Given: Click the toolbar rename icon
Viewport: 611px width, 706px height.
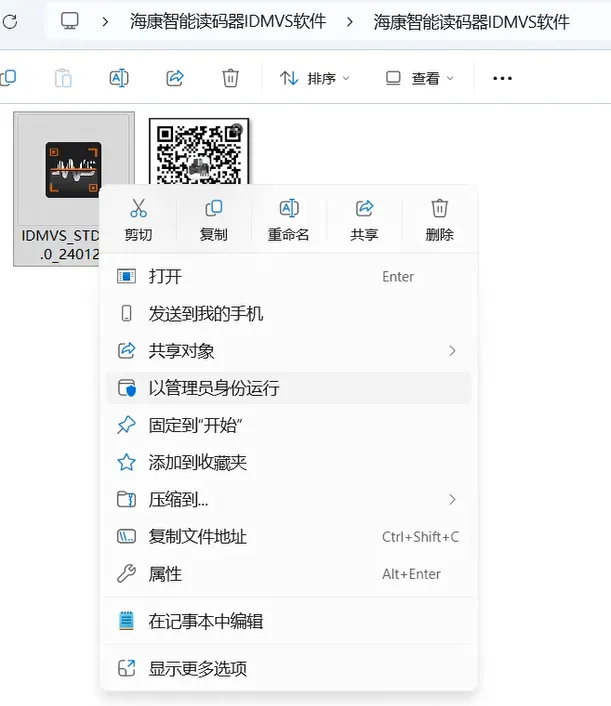Looking at the screenshot, I should 119,78.
